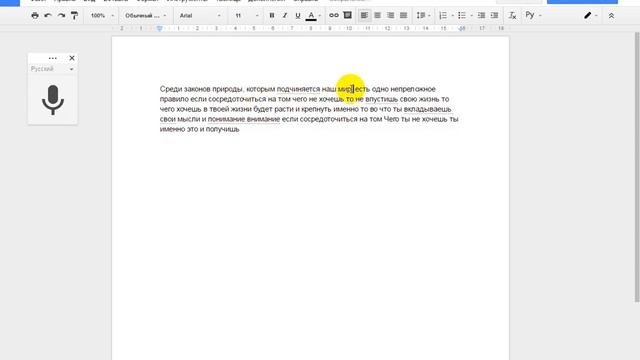This screenshot has width=640, height=360.
Task: Click the word "получишь" at the text end
Action: click(x=222, y=129)
